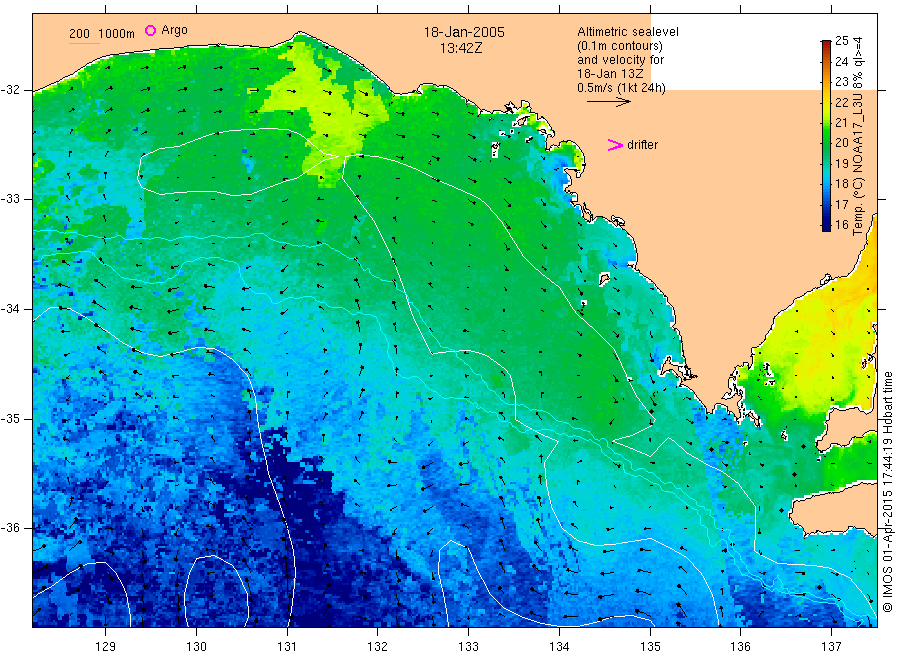Click the magenta drifter arrow symbol
The height and width of the screenshot is (660, 900).
point(615,145)
